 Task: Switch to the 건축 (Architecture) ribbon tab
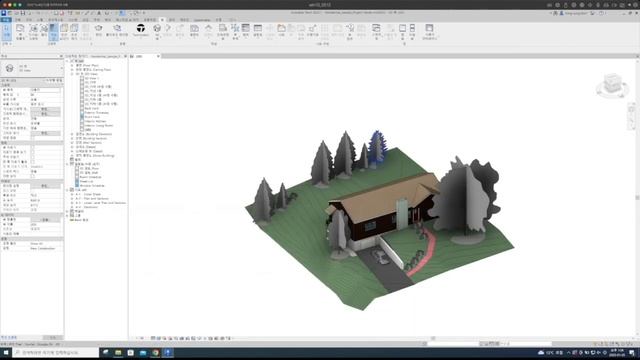coord(18,20)
